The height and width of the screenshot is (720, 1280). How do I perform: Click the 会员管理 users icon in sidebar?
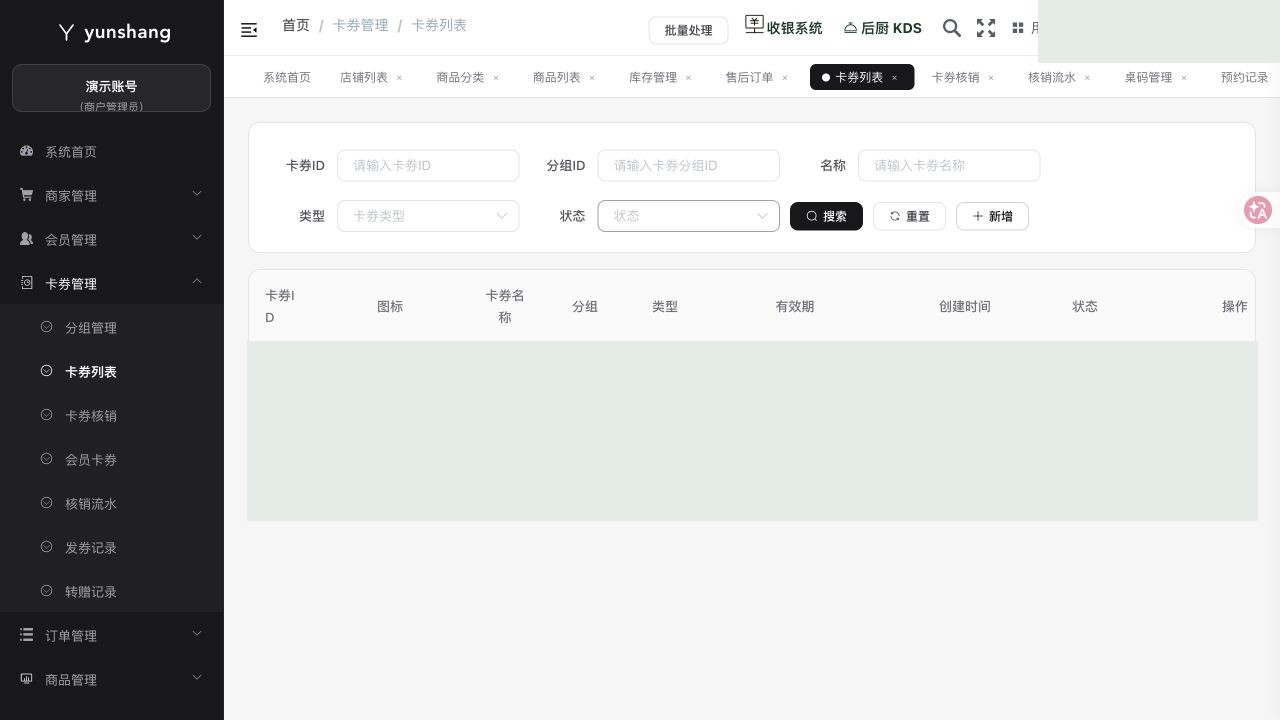[27, 239]
